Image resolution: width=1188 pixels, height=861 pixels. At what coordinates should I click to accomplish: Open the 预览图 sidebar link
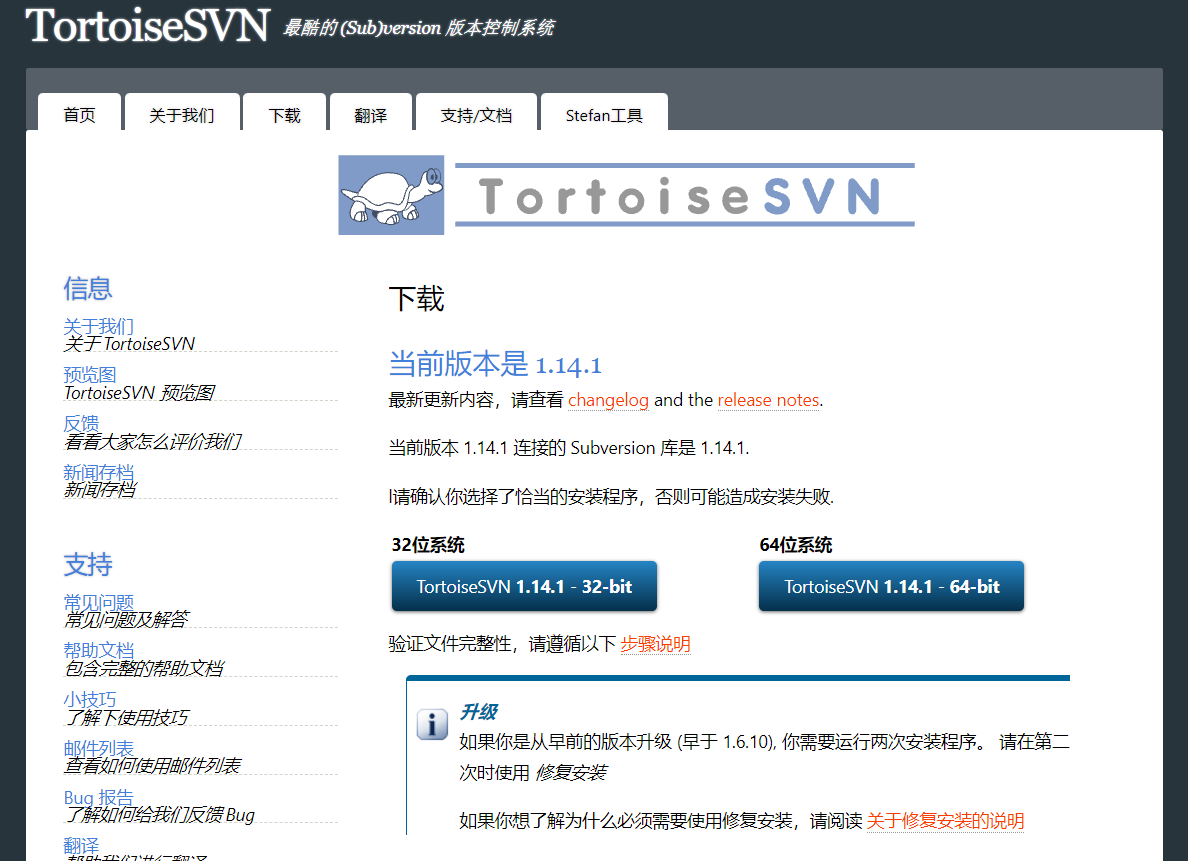click(x=89, y=374)
